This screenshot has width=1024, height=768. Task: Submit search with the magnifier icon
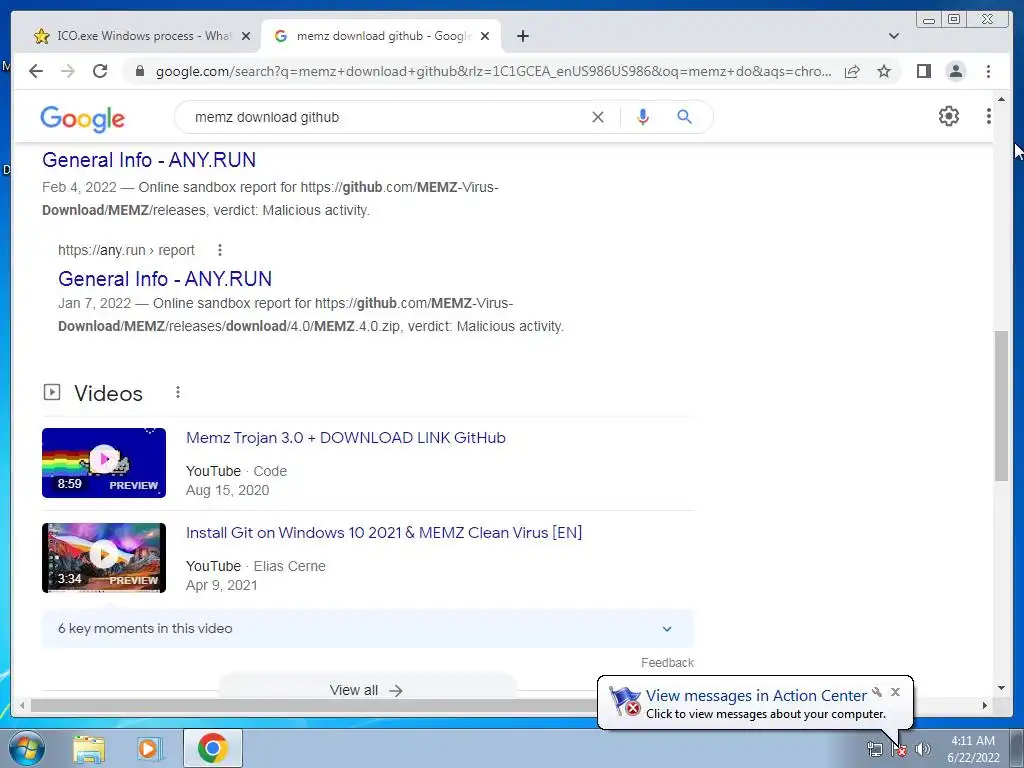684,117
